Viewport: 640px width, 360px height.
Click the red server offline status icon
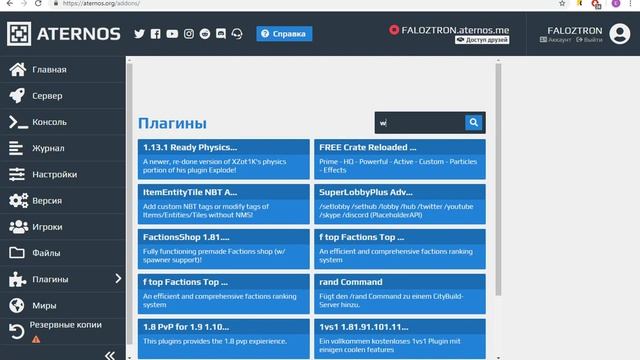pos(394,30)
